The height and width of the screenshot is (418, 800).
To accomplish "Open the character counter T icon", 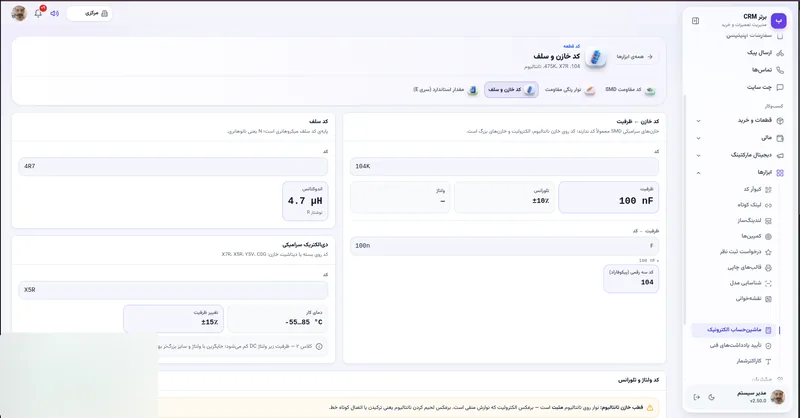I will pyautogui.click(x=768, y=361).
